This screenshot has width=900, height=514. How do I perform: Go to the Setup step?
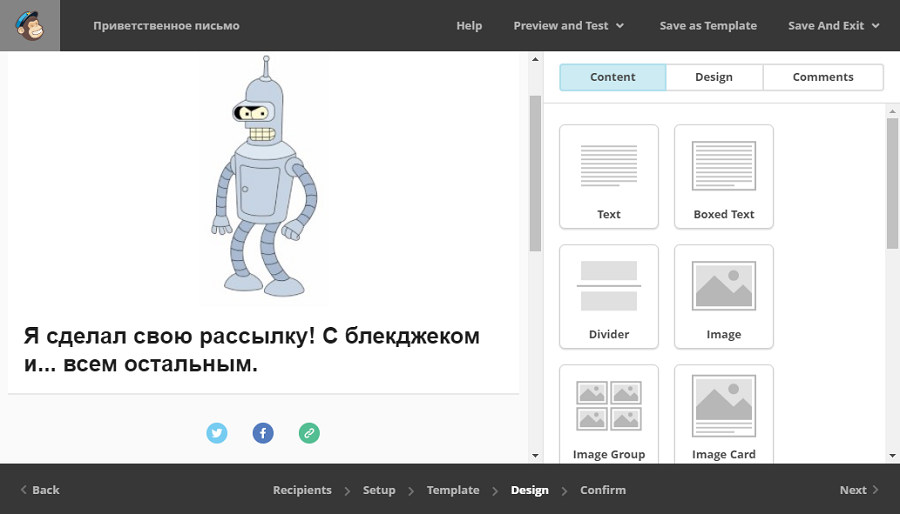click(379, 490)
